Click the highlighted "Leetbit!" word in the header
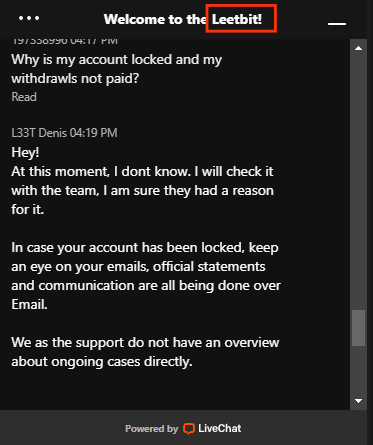 tap(237, 19)
